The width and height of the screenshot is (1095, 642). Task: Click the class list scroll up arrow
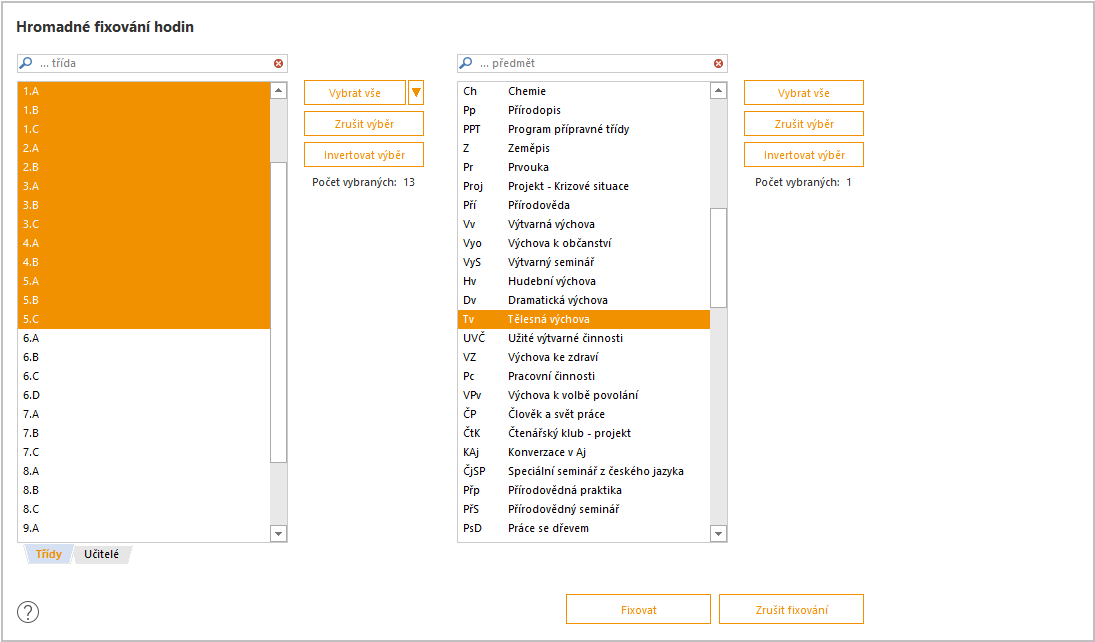[x=279, y=90]
